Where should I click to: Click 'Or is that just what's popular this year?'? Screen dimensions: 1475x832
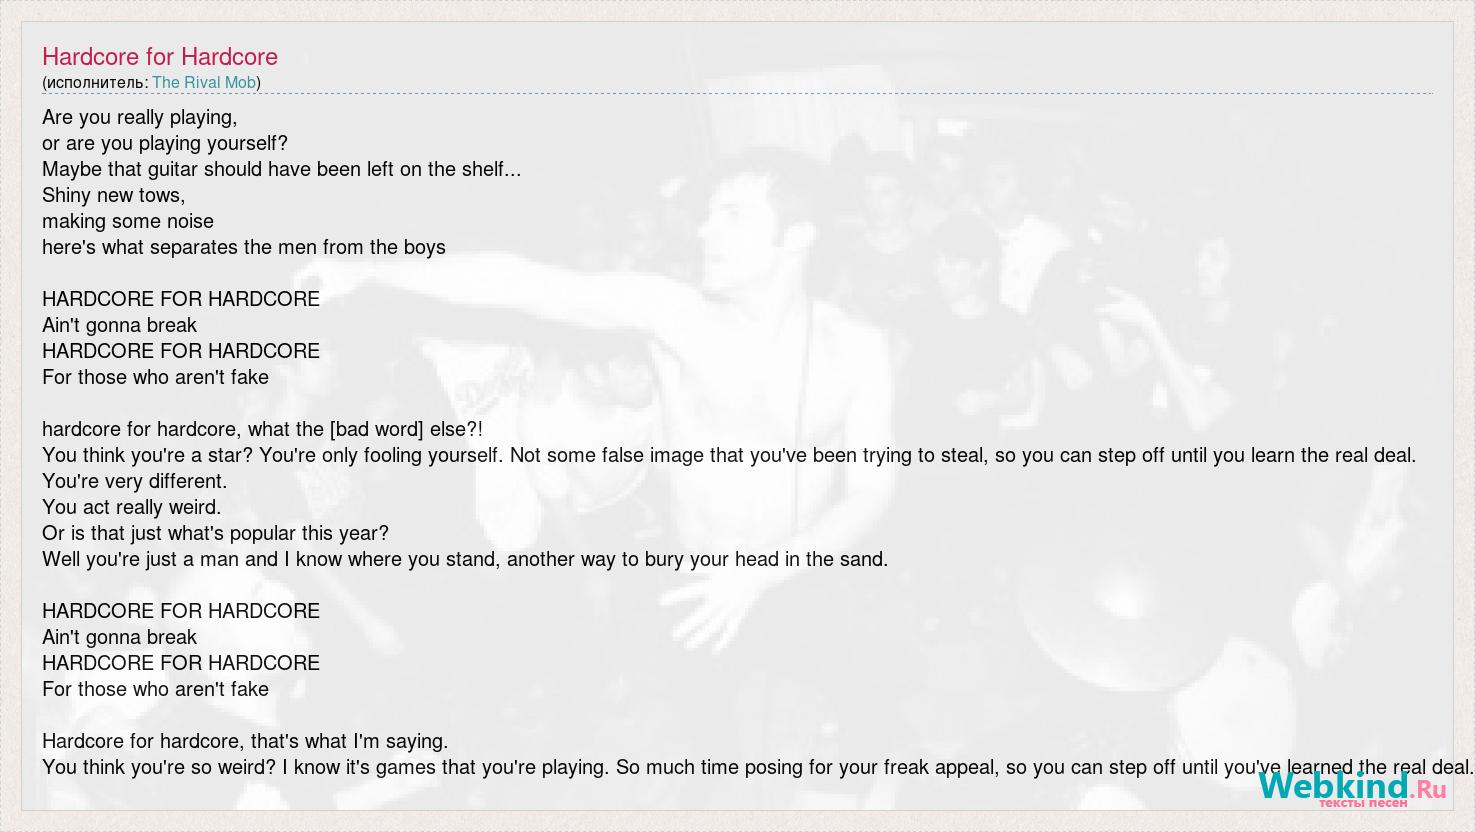216,533
